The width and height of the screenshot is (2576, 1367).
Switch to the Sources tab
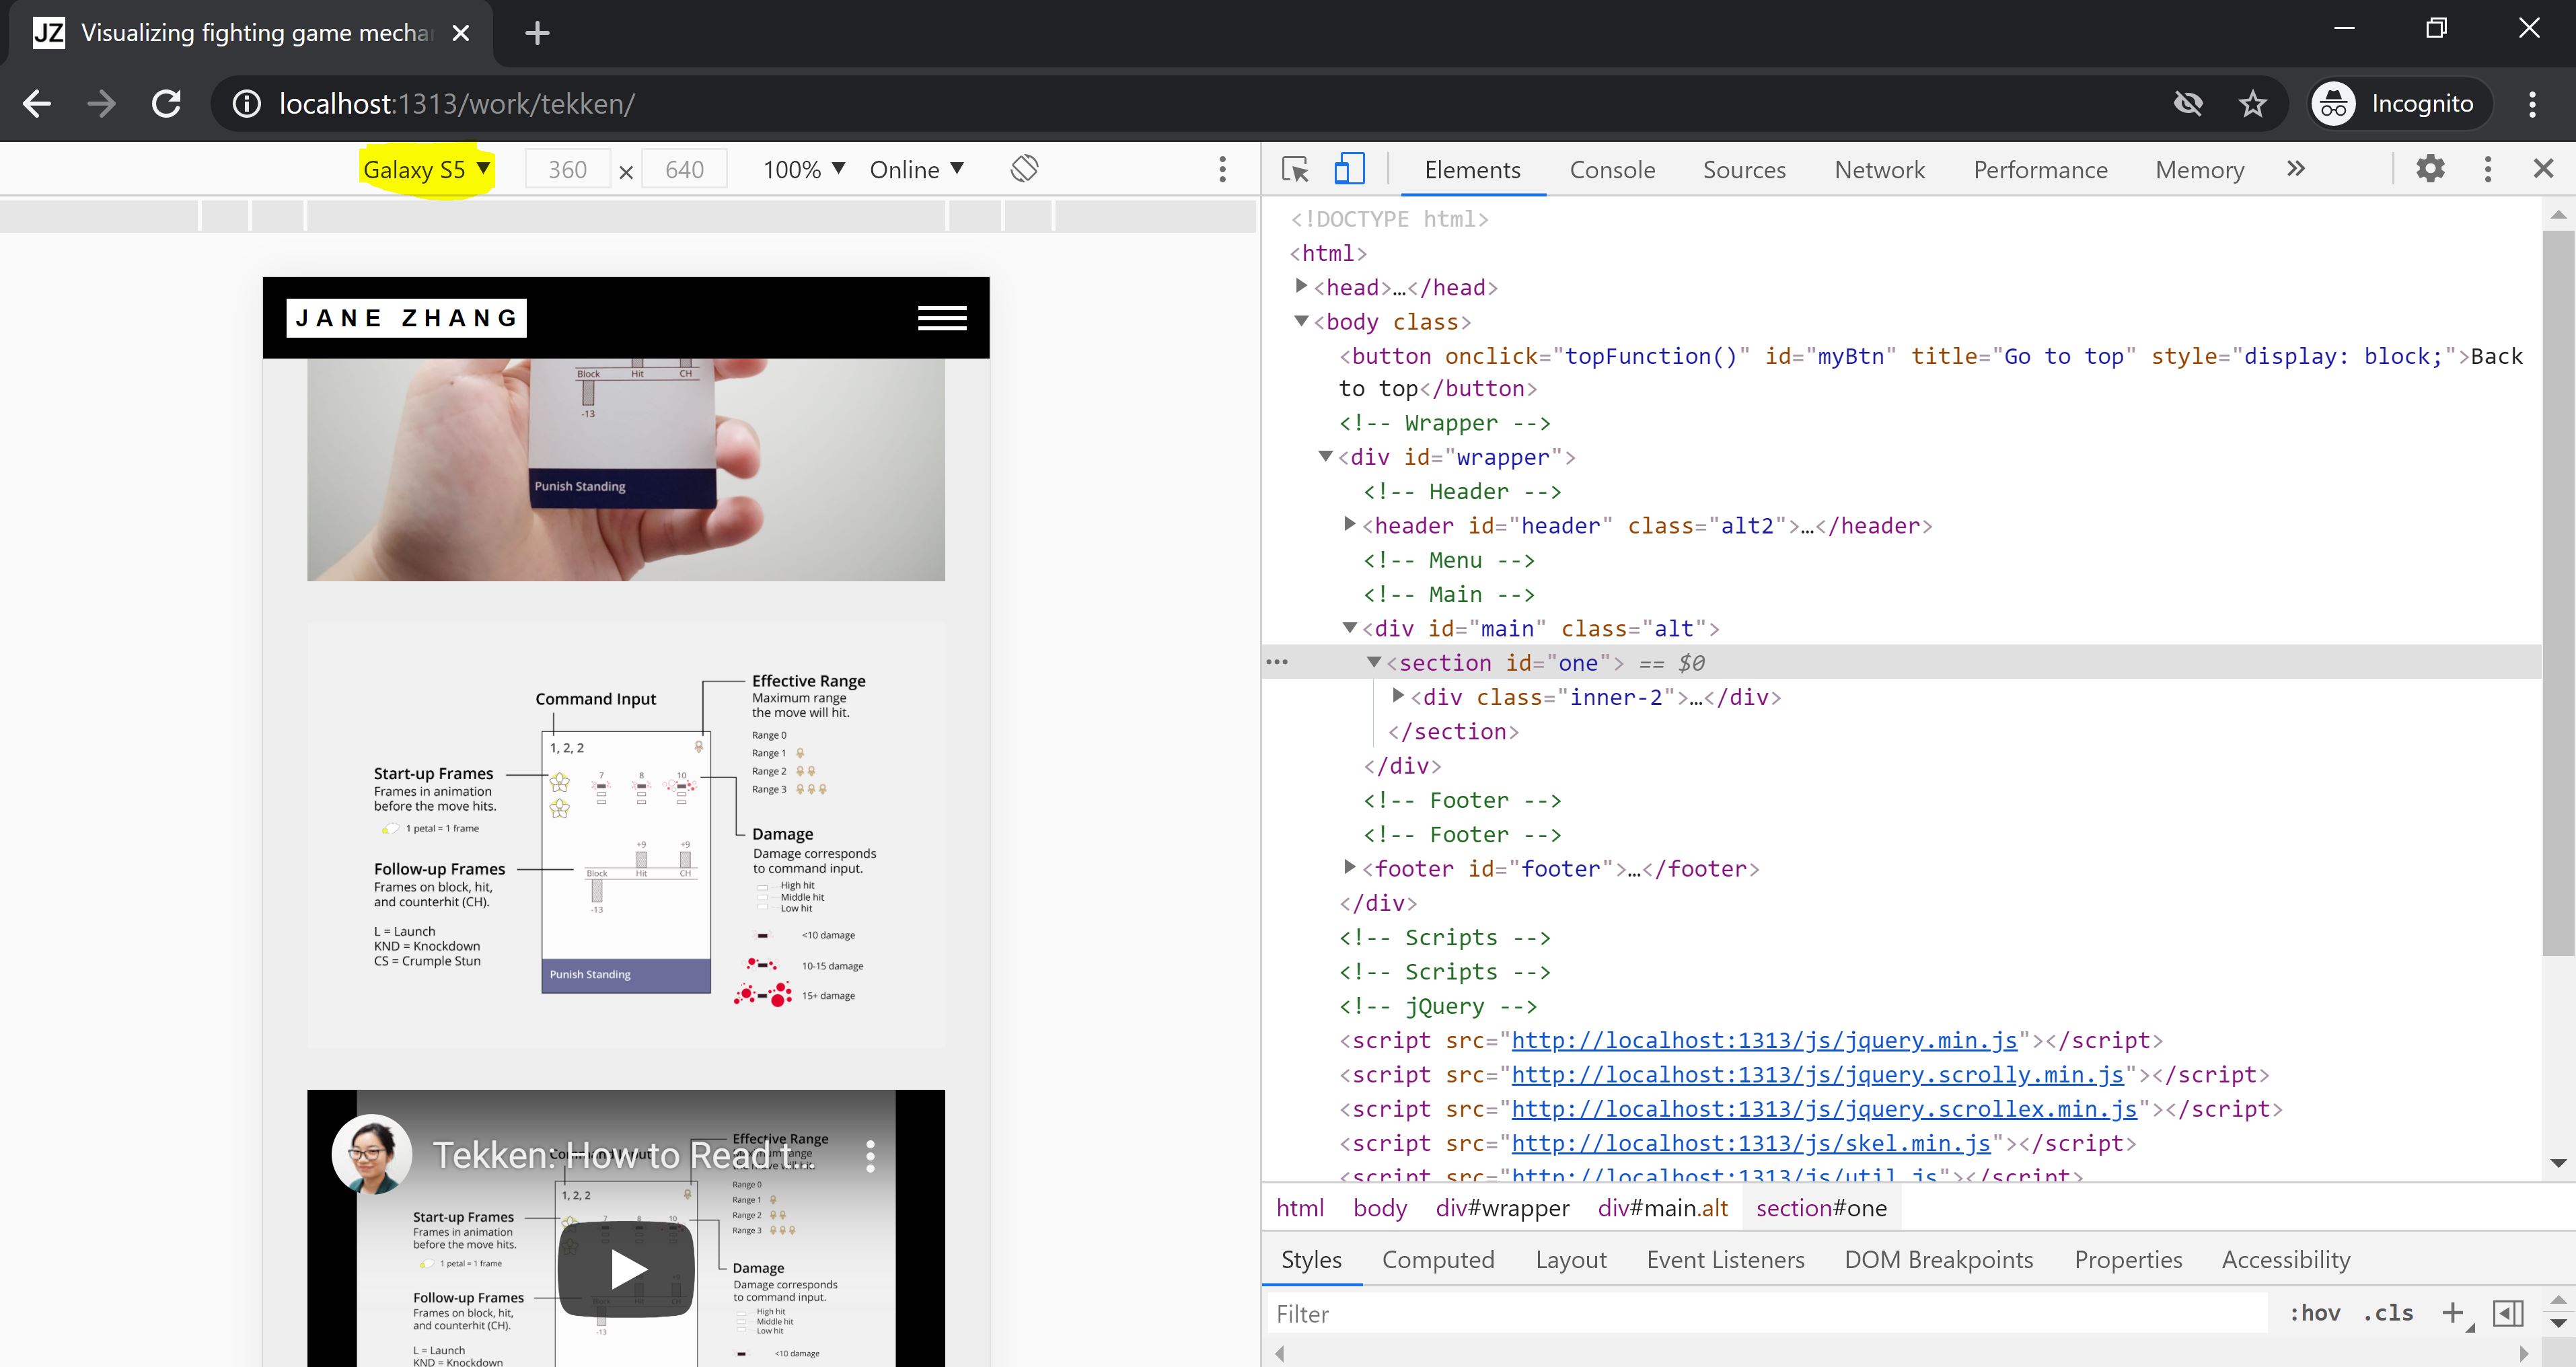pos(1744,169)
